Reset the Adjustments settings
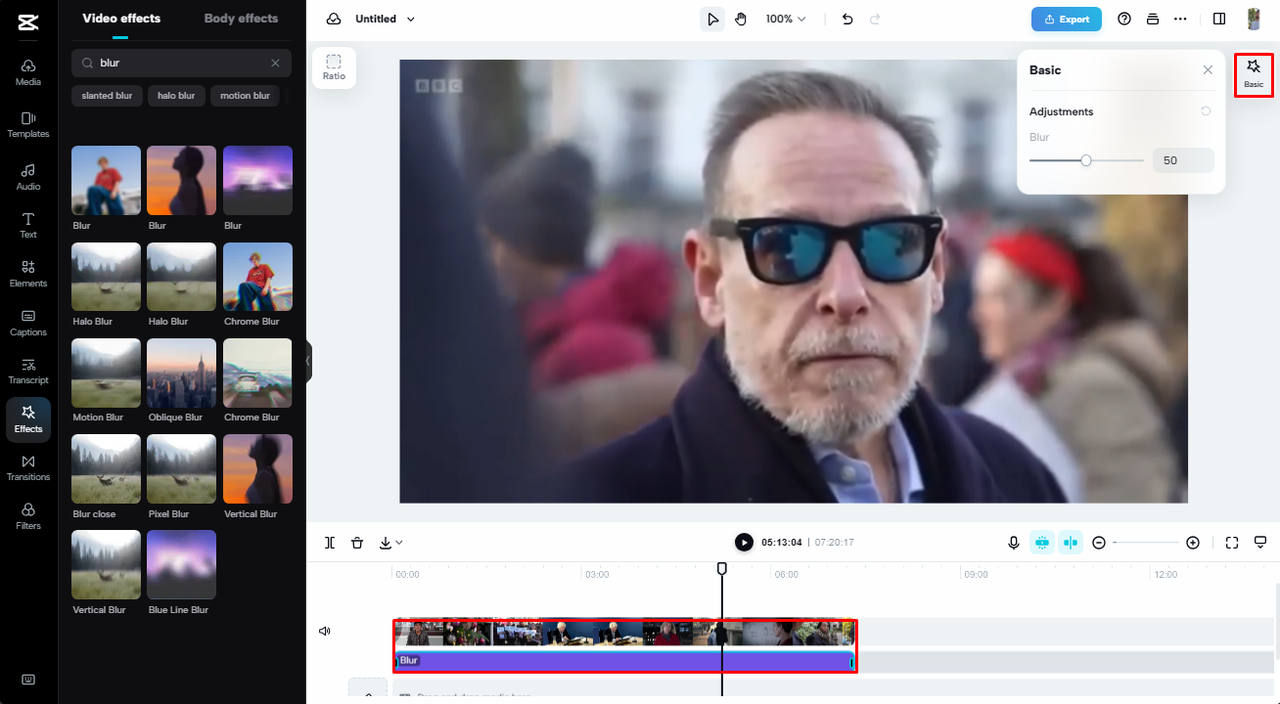 pos(1206,111)
